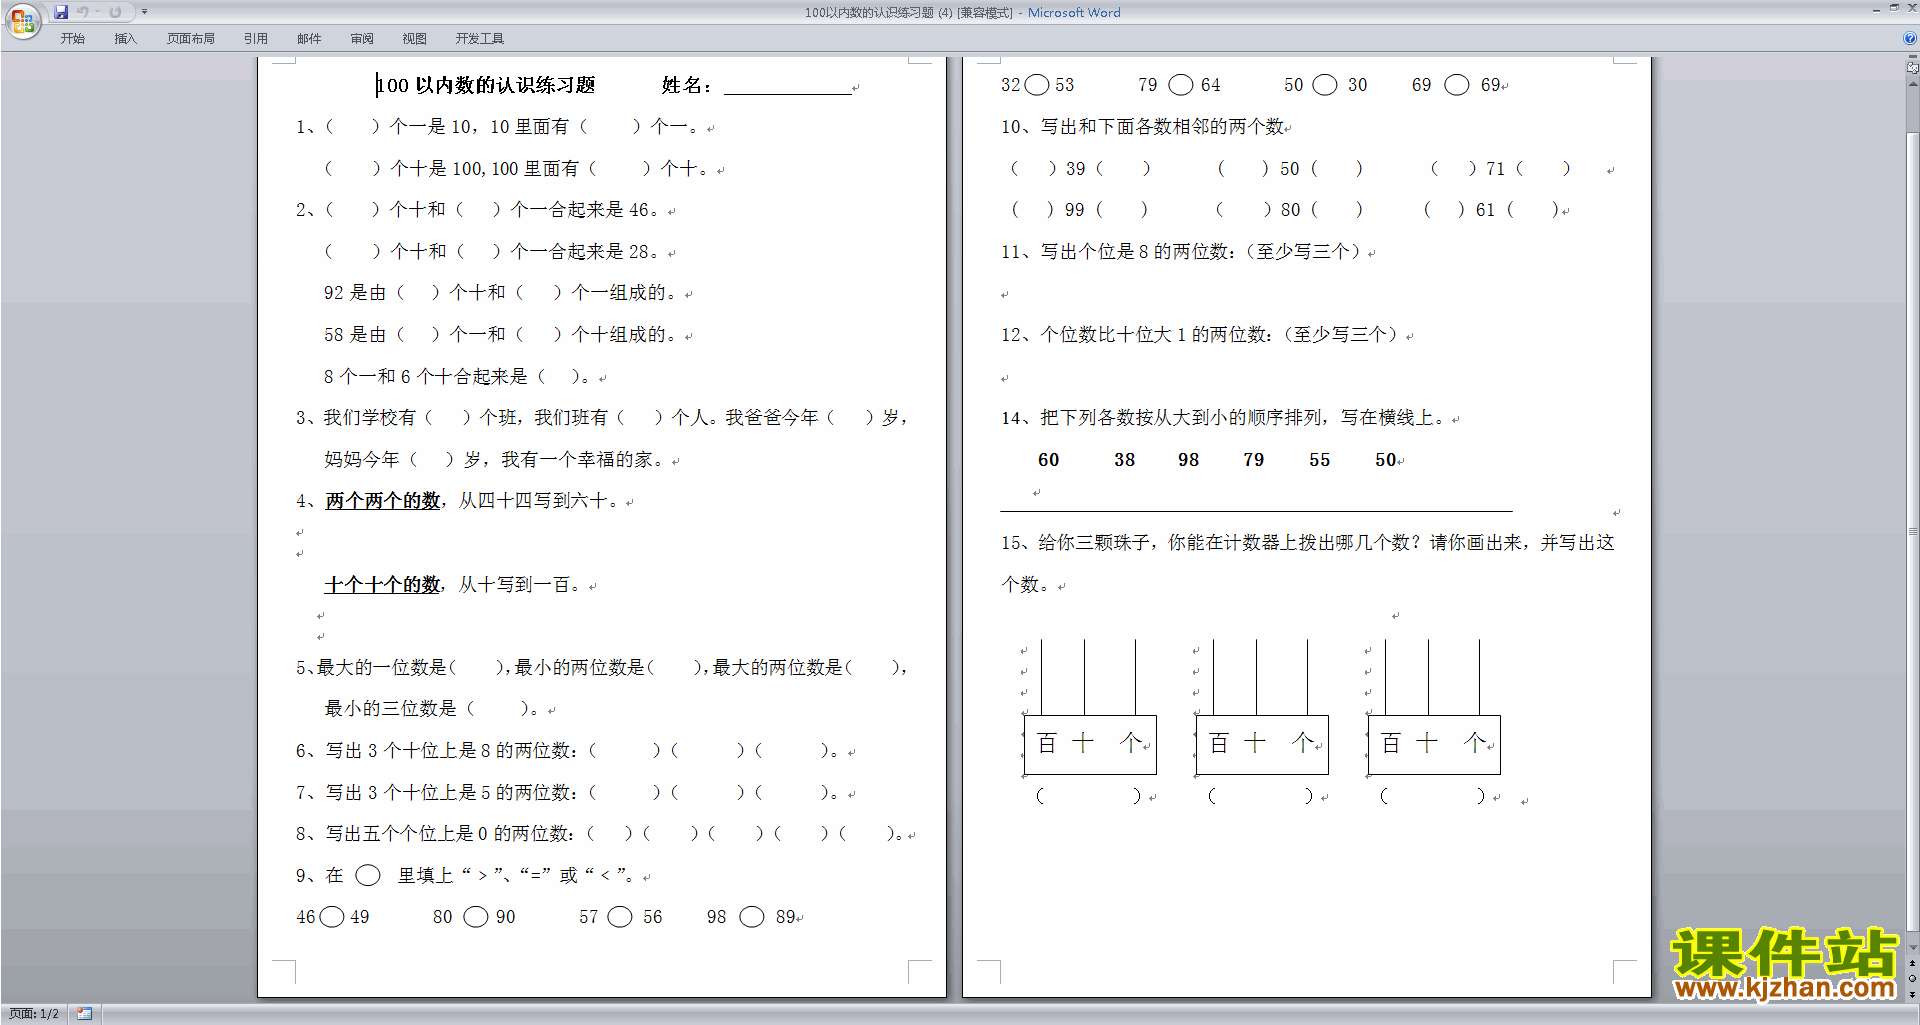Open the 页面布局 ribbon tab
1920x1025 pixels.
[x=190, y=38]
